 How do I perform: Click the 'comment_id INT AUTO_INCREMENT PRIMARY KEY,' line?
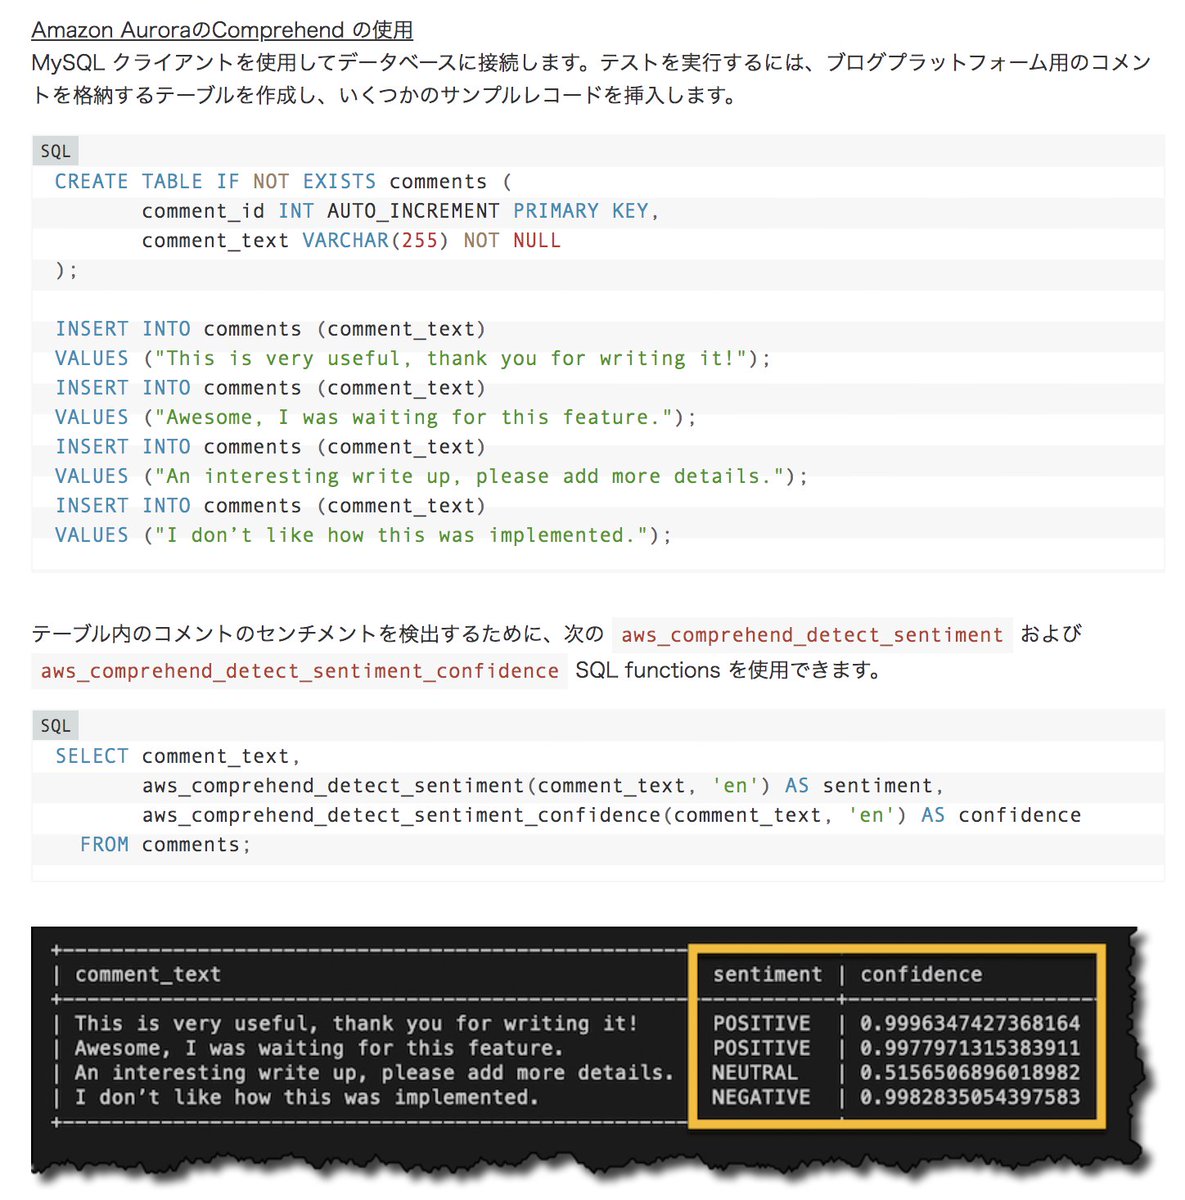(400, 211)
